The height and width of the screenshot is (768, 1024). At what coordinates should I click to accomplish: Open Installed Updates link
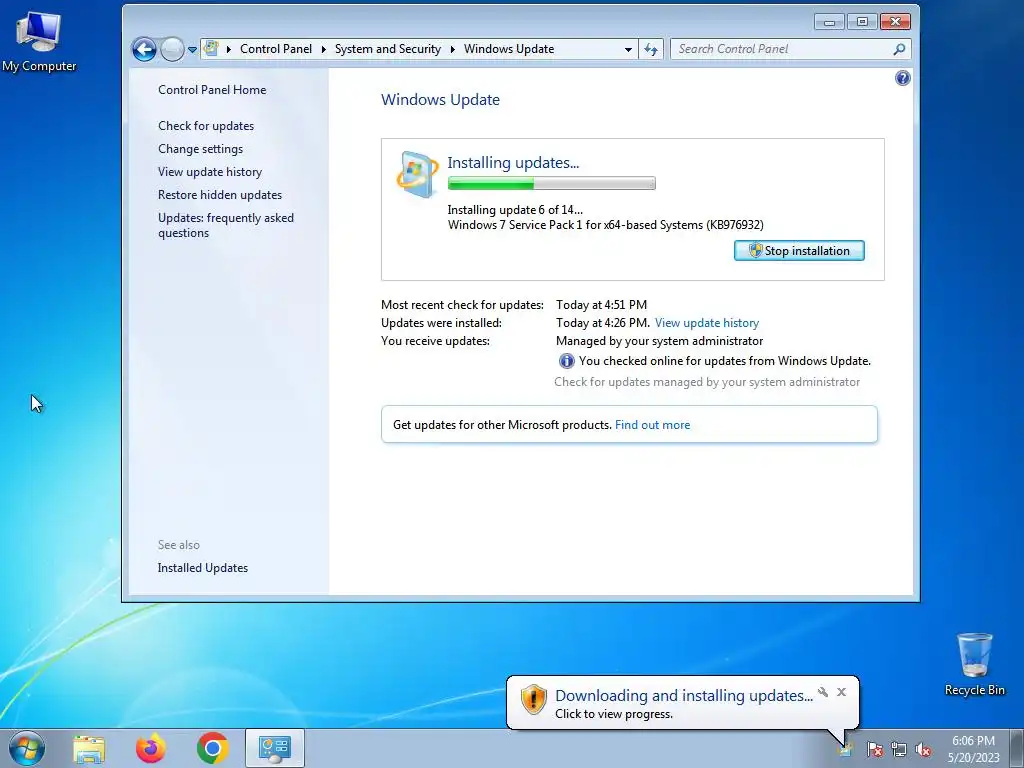(x=202, y=568)
